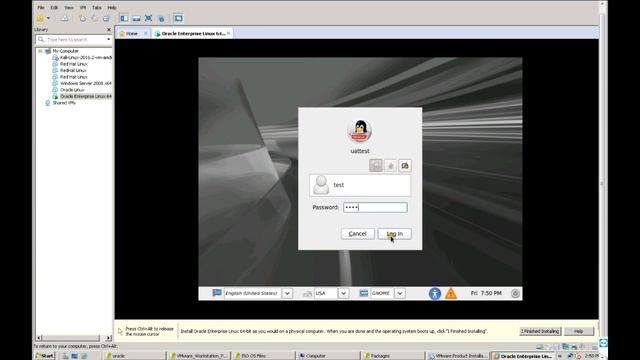This screenshot has width=640, height=360.
Task: Select the smartcard authentication button
Action: click(405, 165)
